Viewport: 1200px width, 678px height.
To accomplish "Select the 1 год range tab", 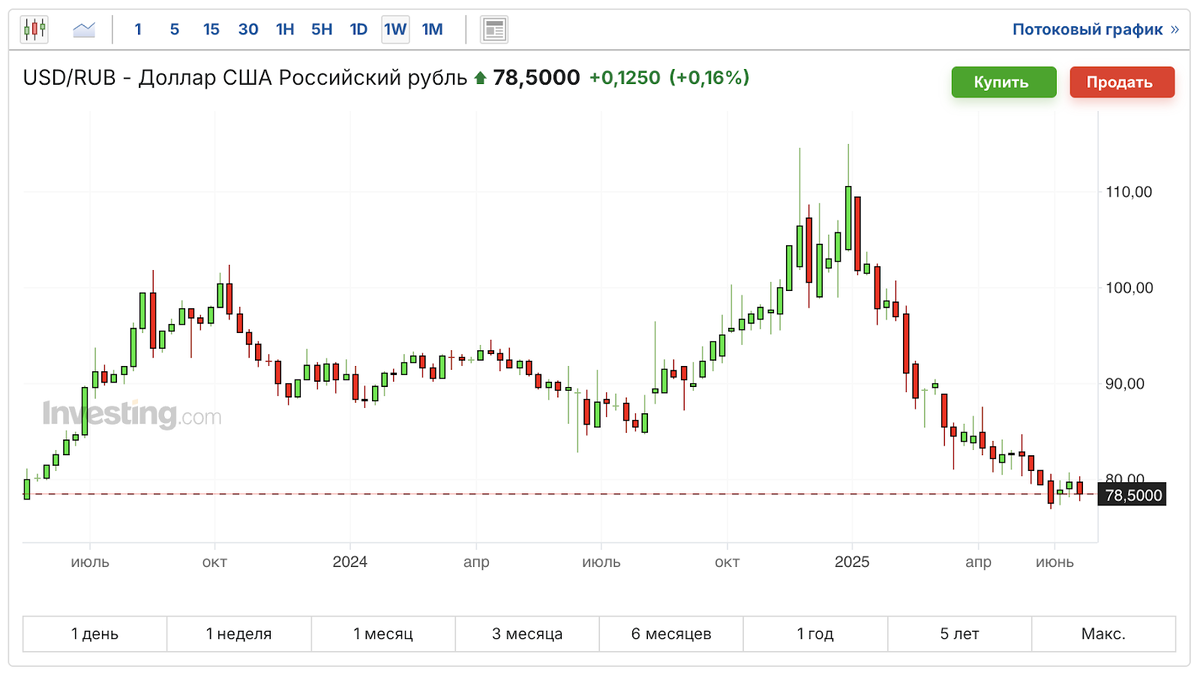I will [x=815, y=634].
